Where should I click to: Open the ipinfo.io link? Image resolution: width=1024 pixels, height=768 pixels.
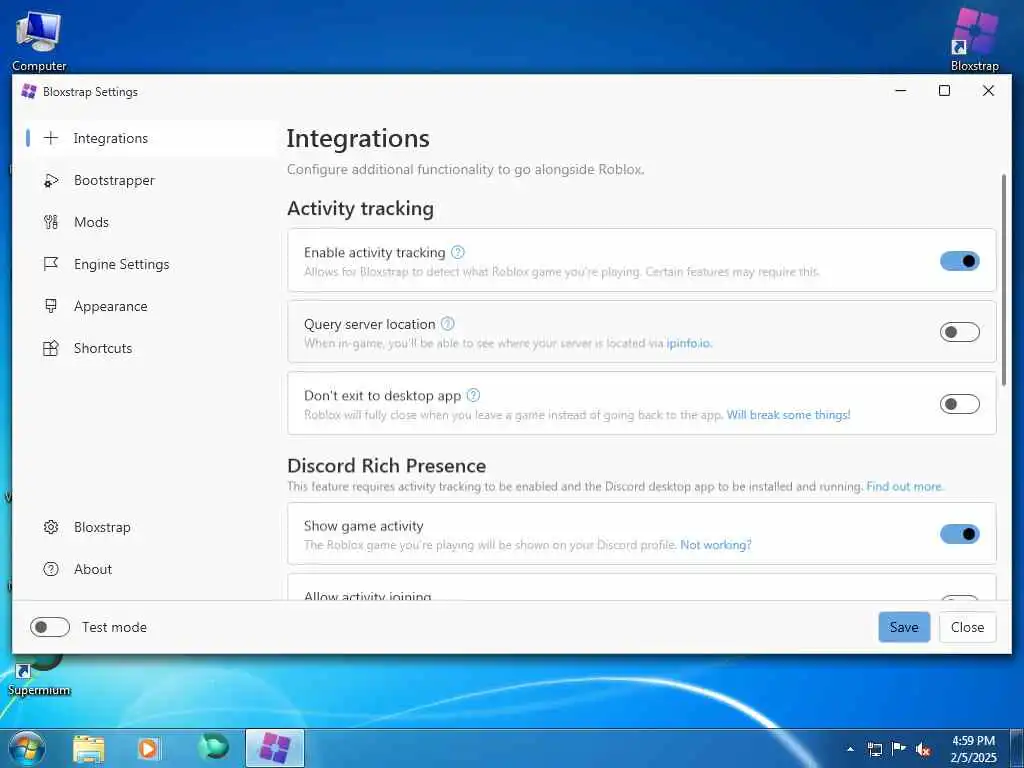[x=689, y=344]
